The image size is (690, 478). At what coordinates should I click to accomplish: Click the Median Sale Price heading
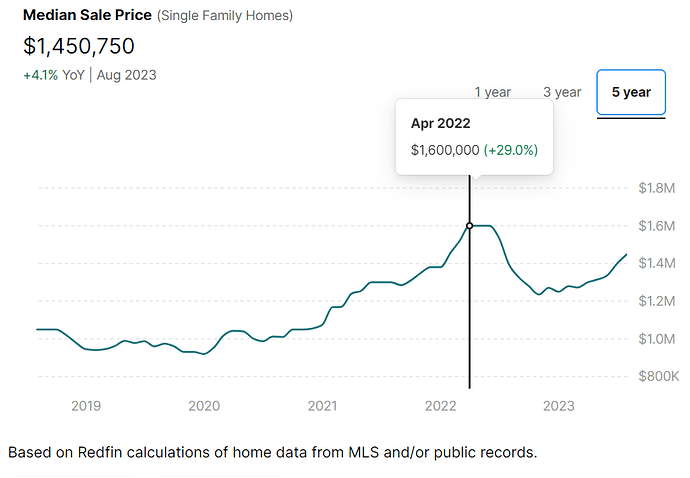coord(86,16)
